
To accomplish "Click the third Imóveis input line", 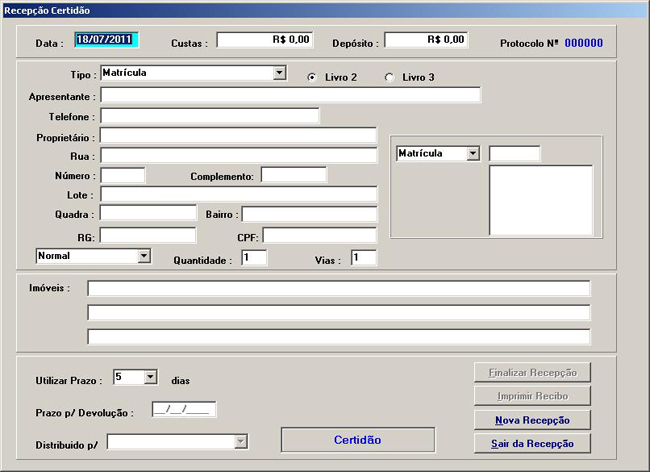I will pos(339,337).
